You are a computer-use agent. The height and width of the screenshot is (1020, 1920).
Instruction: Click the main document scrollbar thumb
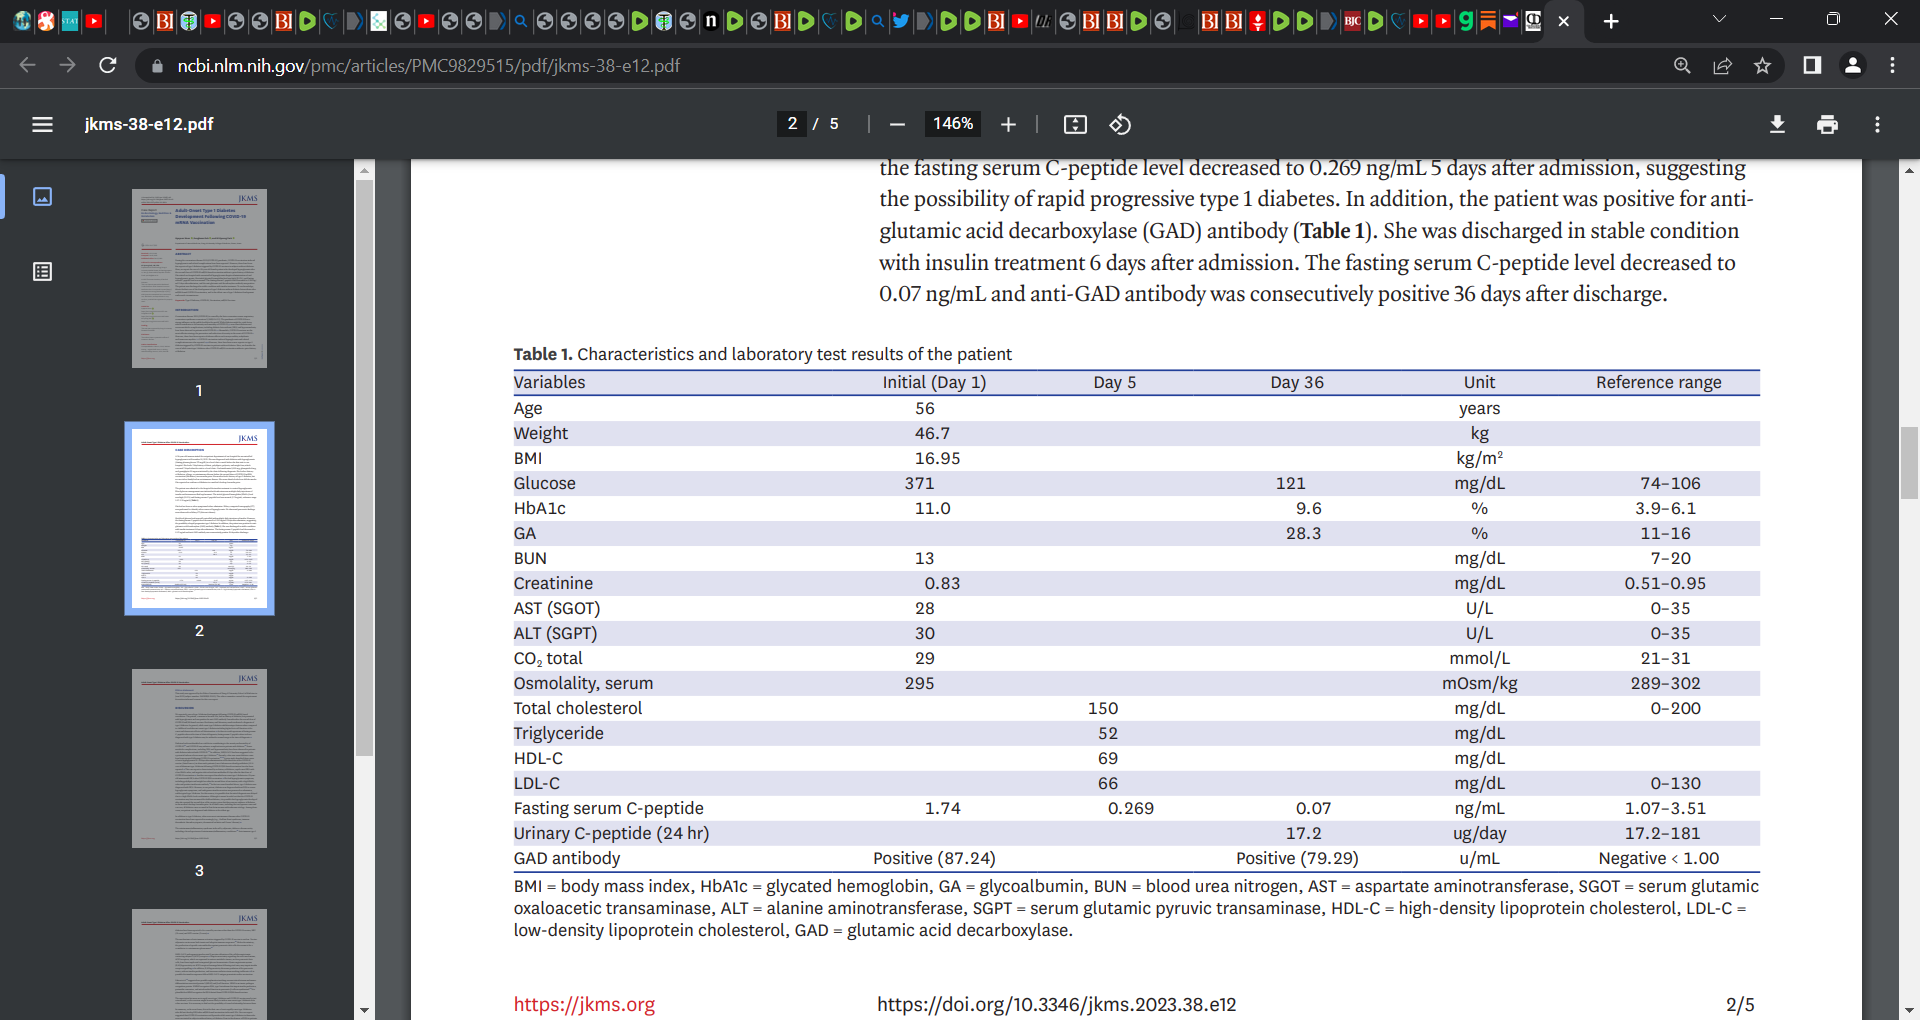[x=1909, y=463]
